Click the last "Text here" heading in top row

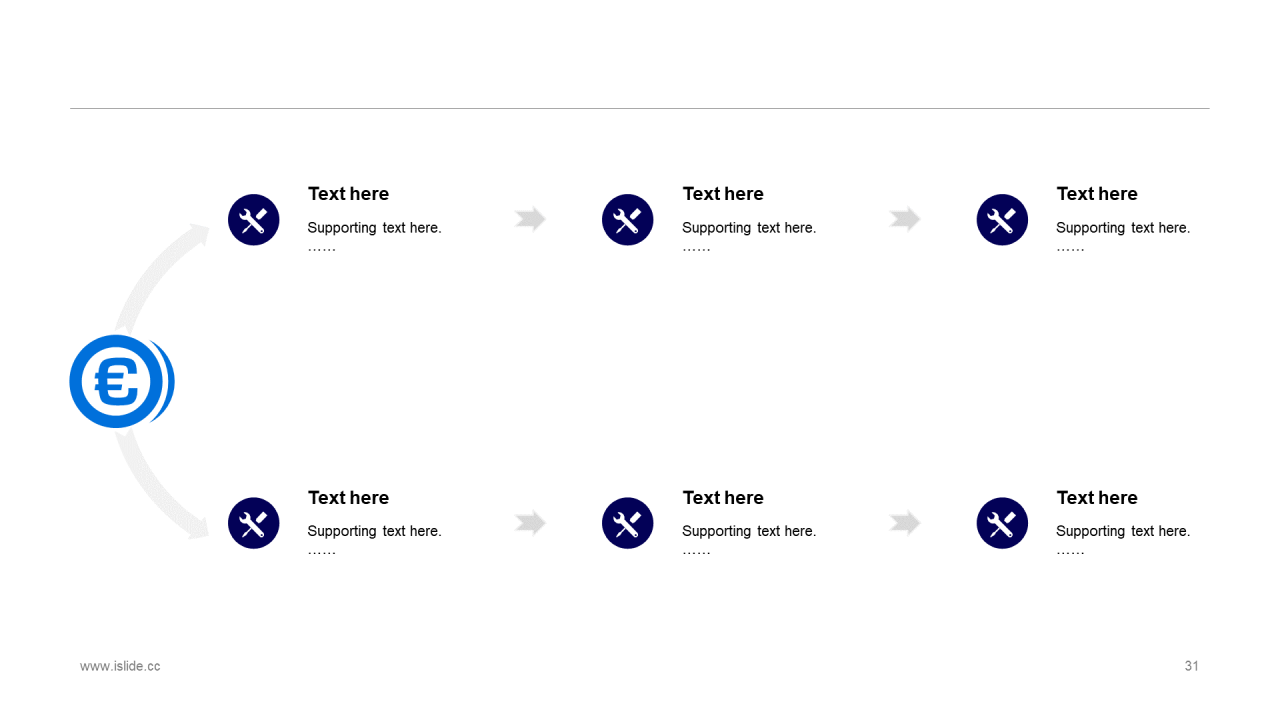click(x=1097, y=194)
